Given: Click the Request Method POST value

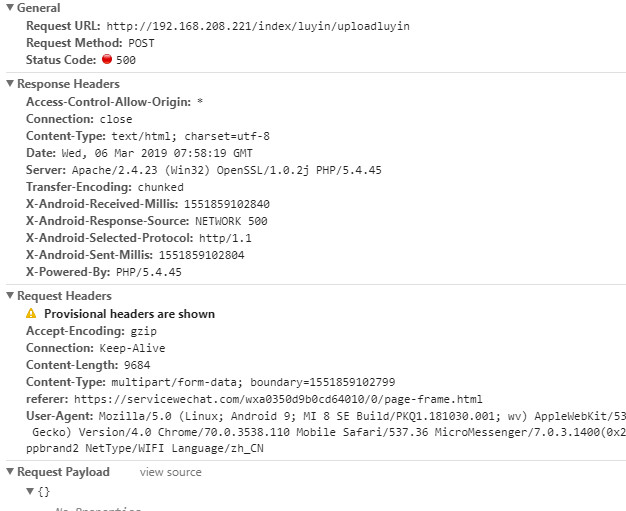Looking at the screenshot, I should pos(141,43).
